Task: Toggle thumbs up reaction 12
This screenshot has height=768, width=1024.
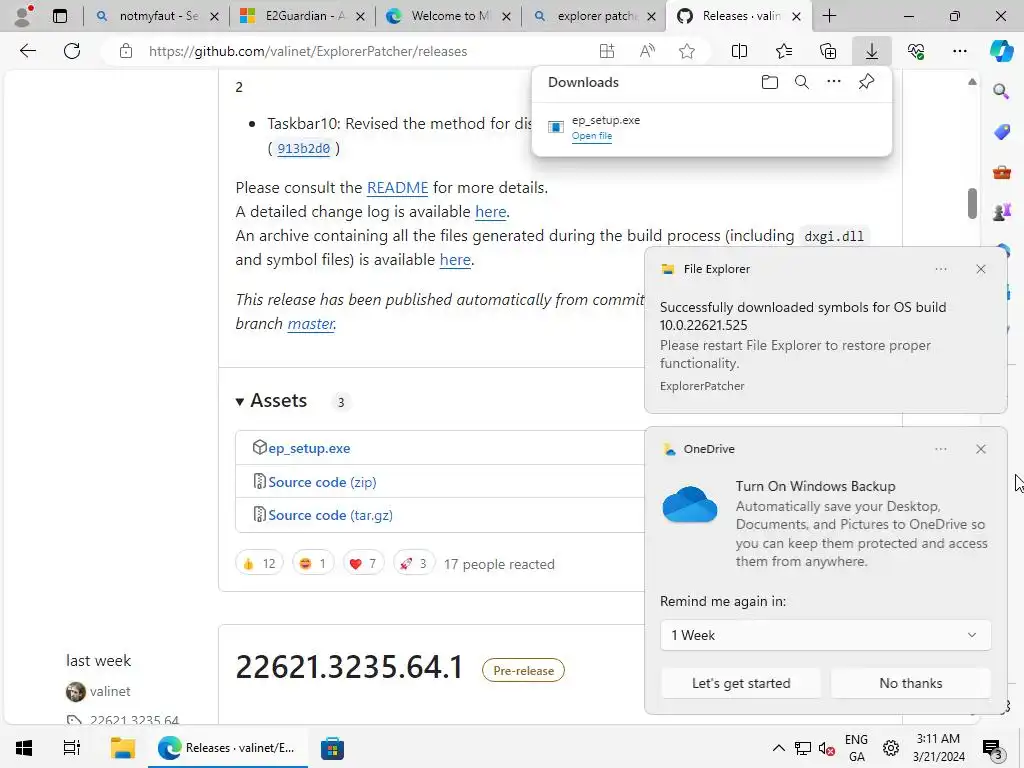Action: coord(259,563)
